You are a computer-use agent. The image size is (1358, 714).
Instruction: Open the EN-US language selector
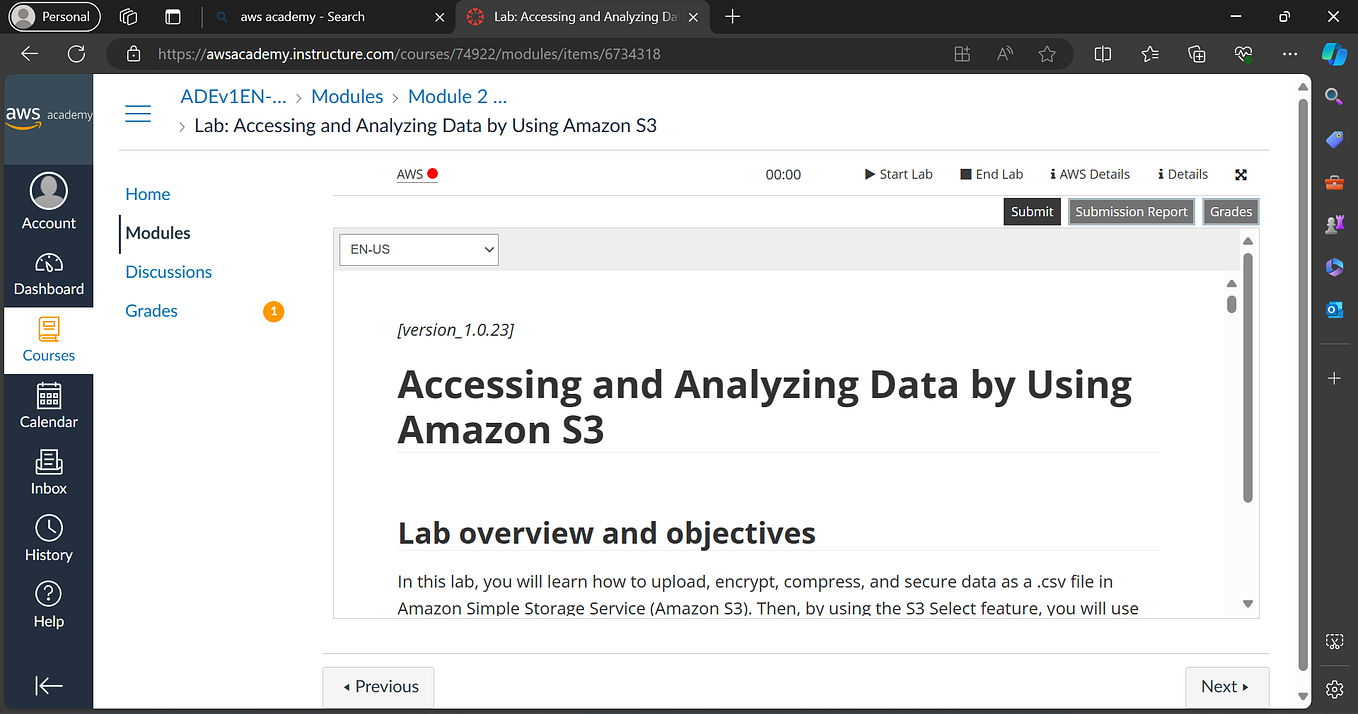coord(418,249)
